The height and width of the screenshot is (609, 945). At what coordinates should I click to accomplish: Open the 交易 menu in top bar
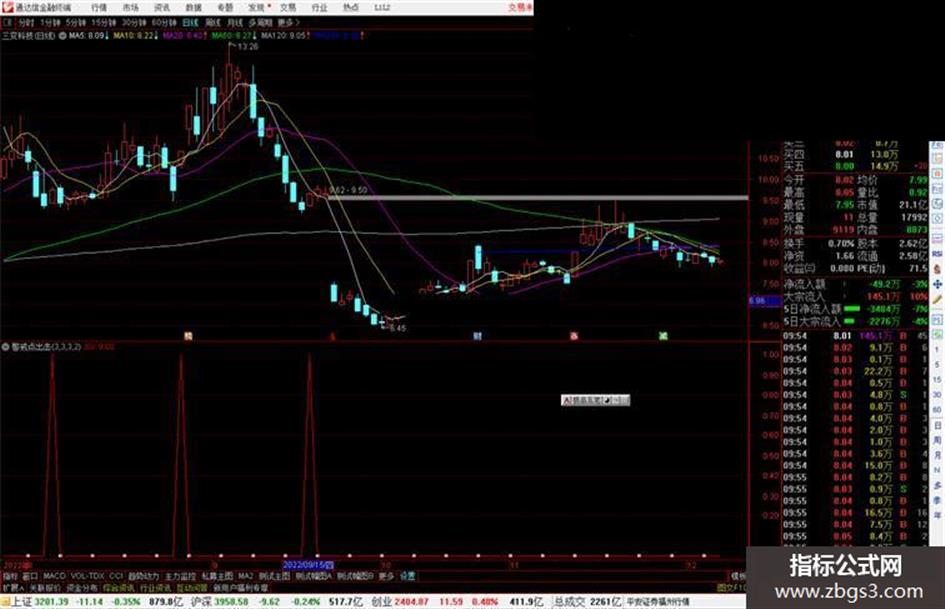tap(287, 7)
